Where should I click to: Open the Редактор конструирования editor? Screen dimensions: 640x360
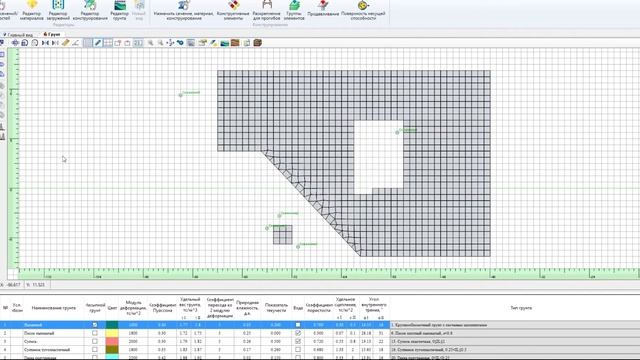[x=90, y=10]
